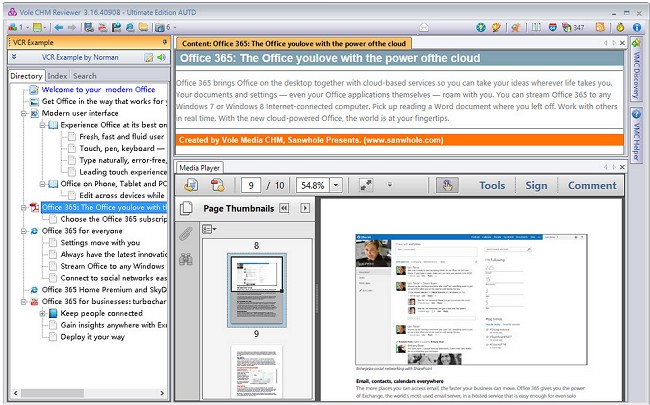Collapse the Page Thumbnails panel with double arrow
Image resolution: width=650 pixels, height=405 pixels.
click(284, 208)
